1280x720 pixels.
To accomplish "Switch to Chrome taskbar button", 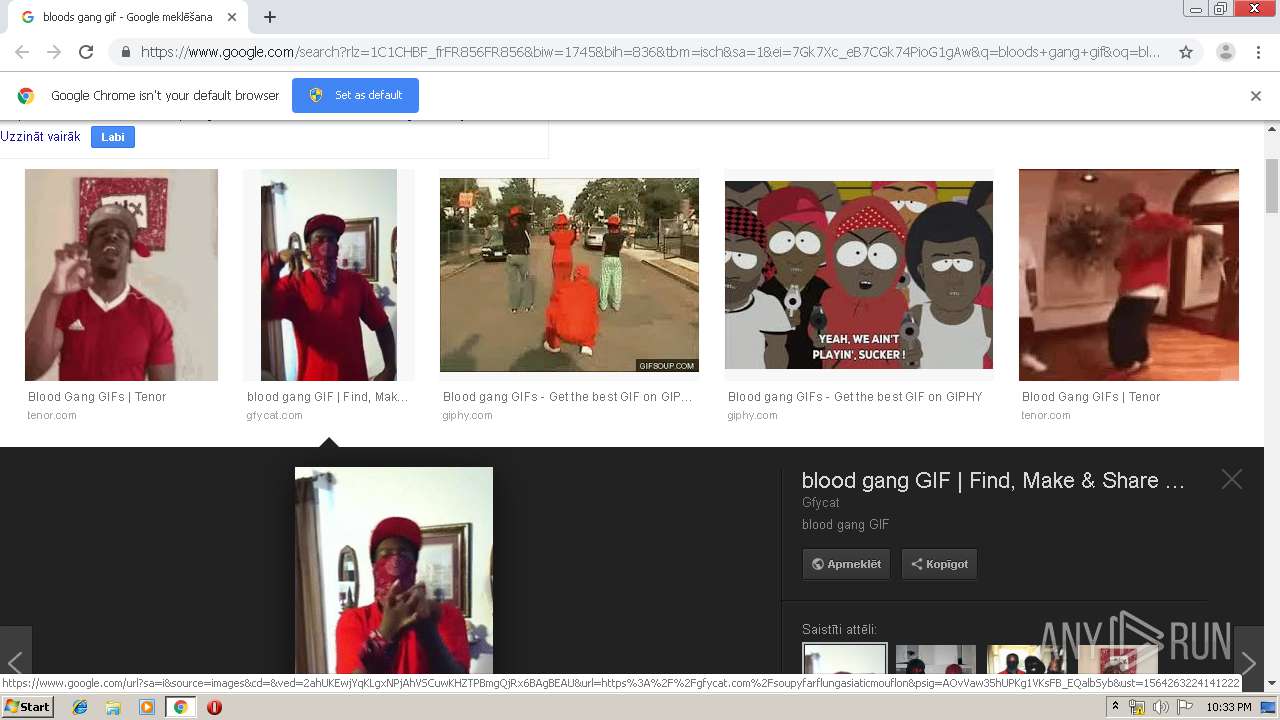I will 180,707.
